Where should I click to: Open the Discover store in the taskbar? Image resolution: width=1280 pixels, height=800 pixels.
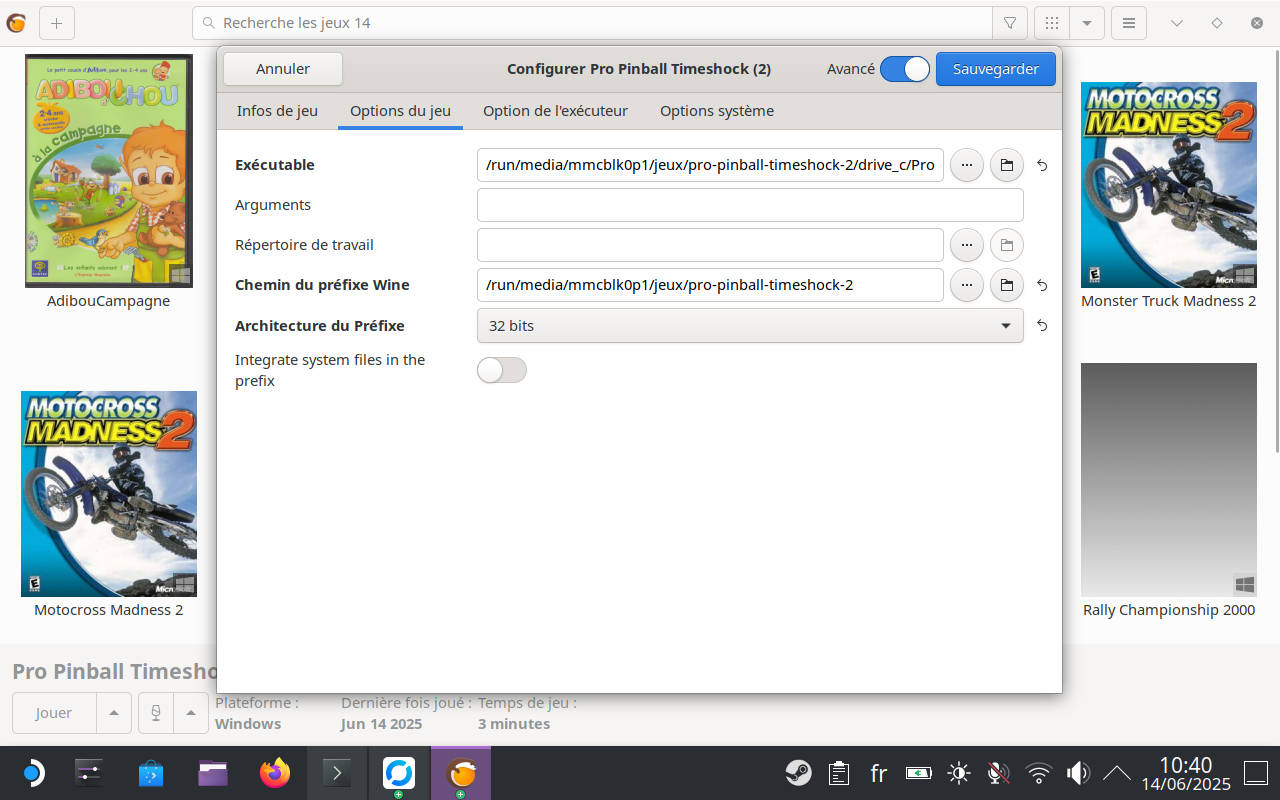coord(151,773)
